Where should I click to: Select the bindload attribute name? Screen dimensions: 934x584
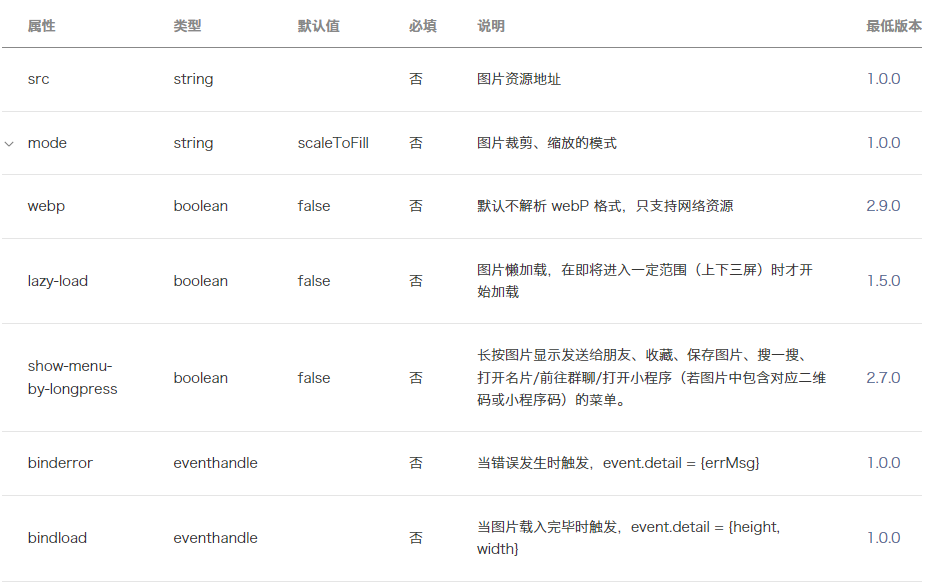click(x=57, y=538)
